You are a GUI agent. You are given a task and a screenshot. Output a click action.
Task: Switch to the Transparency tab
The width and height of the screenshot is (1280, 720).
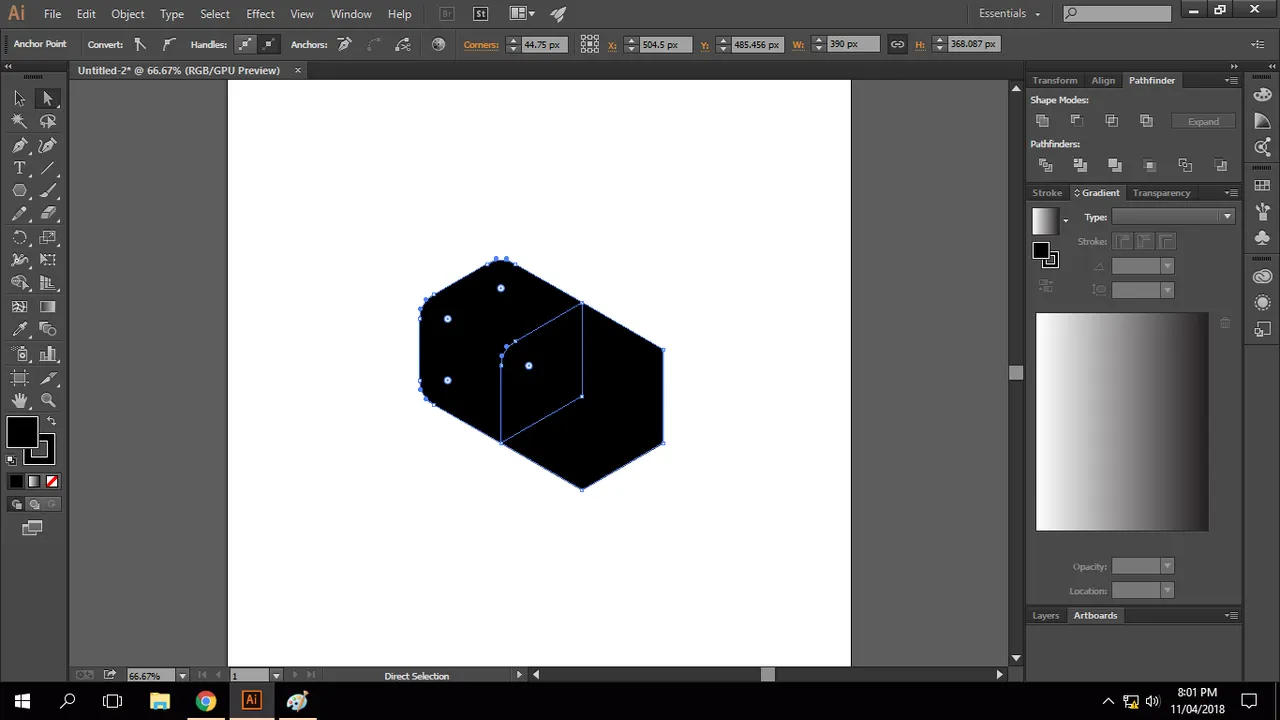click(x=1161, y=193)
